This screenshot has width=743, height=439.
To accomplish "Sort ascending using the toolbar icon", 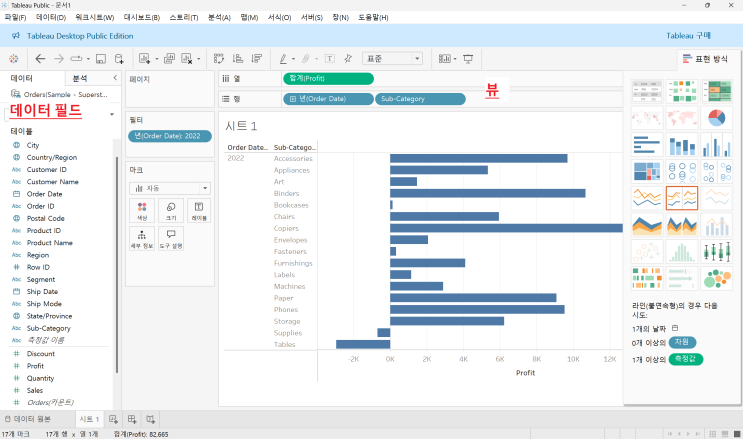I will [x=238, y=59].
